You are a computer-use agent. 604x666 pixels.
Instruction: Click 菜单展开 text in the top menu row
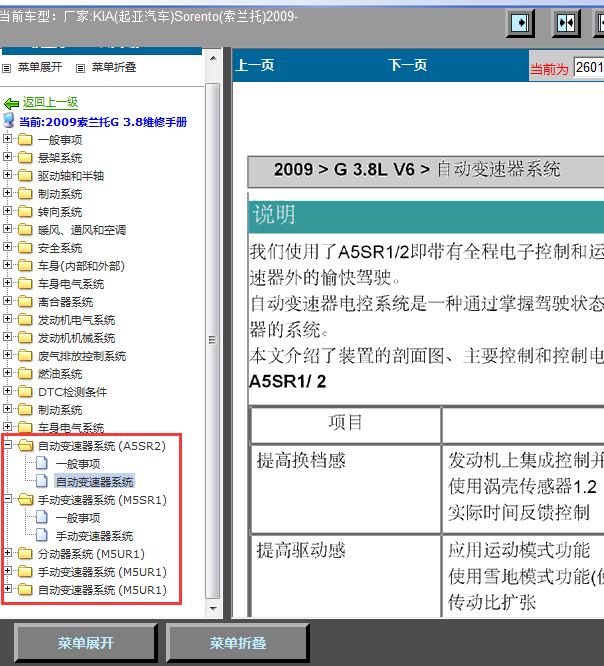pos(40,67)
